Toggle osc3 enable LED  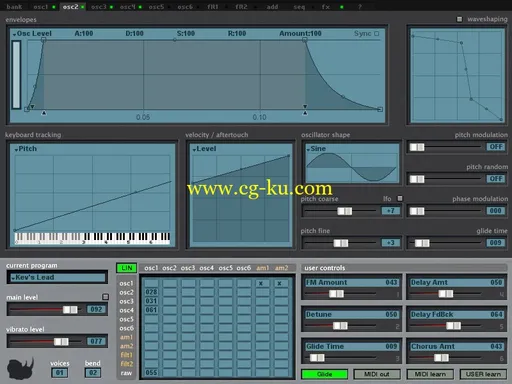click(x=111, y=7)
